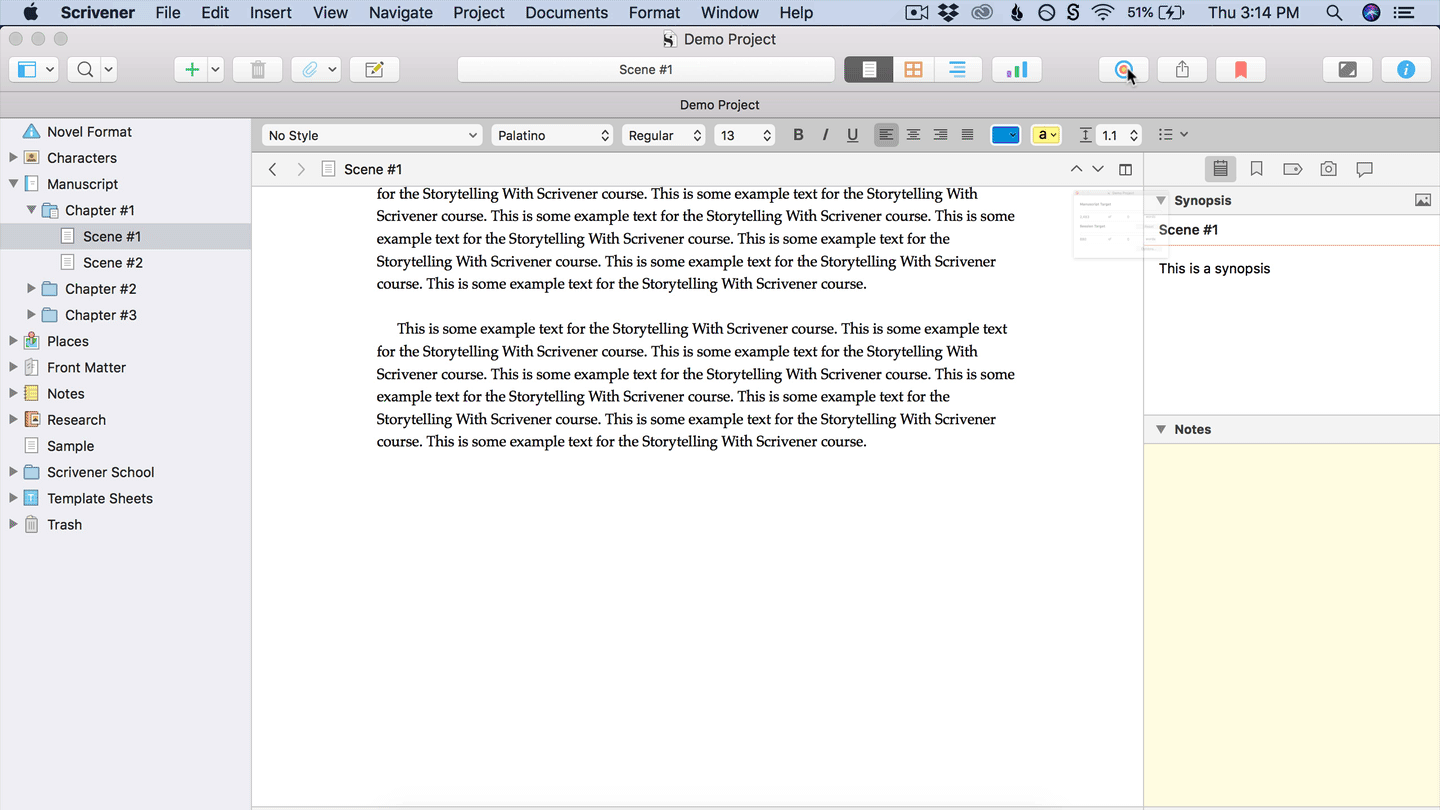Image resolution: width=1440 pixels, height=810 pixels.
Task: Toggle italic formatting
Action: (x=825, y=135)
